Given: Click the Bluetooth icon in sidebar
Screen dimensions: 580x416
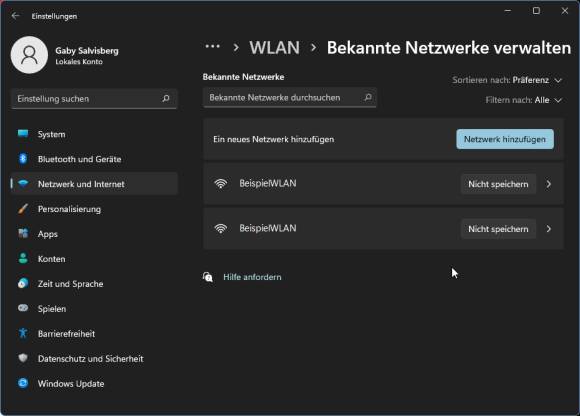Looking at the screenshot, I should click(x=23, y=159).
